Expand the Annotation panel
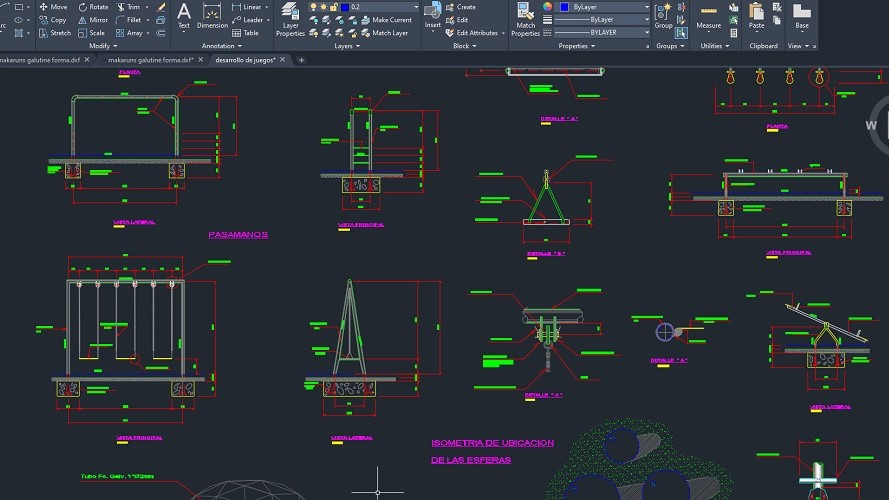This screenshot has height=500, width=889. coord(222,46)
